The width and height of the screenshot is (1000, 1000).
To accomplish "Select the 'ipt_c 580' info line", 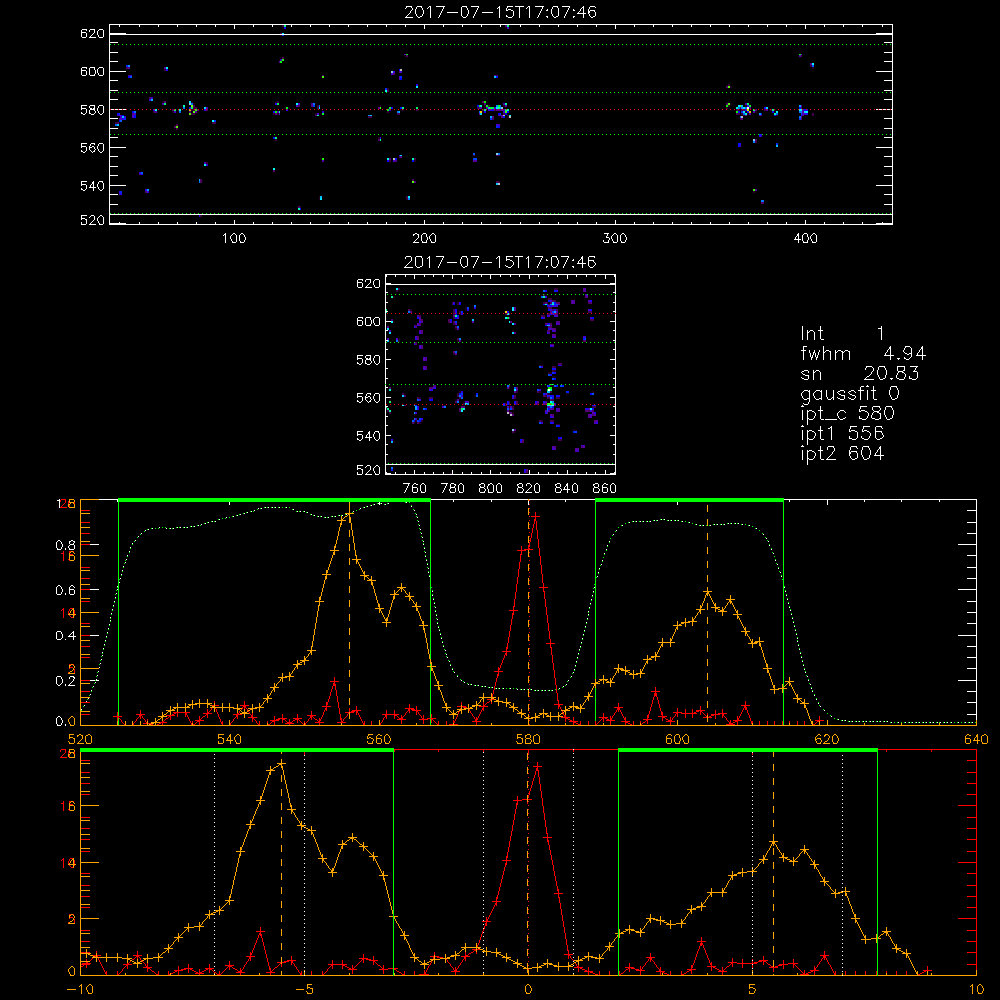I will pyautogui.click(x=848, y=414).
